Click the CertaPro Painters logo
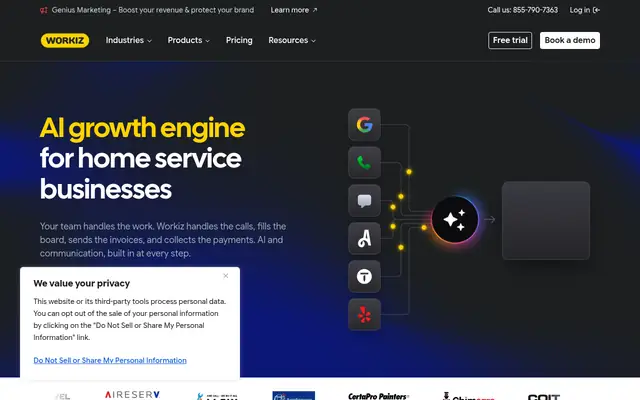This screenshot has width=640, height=400. 378,396
